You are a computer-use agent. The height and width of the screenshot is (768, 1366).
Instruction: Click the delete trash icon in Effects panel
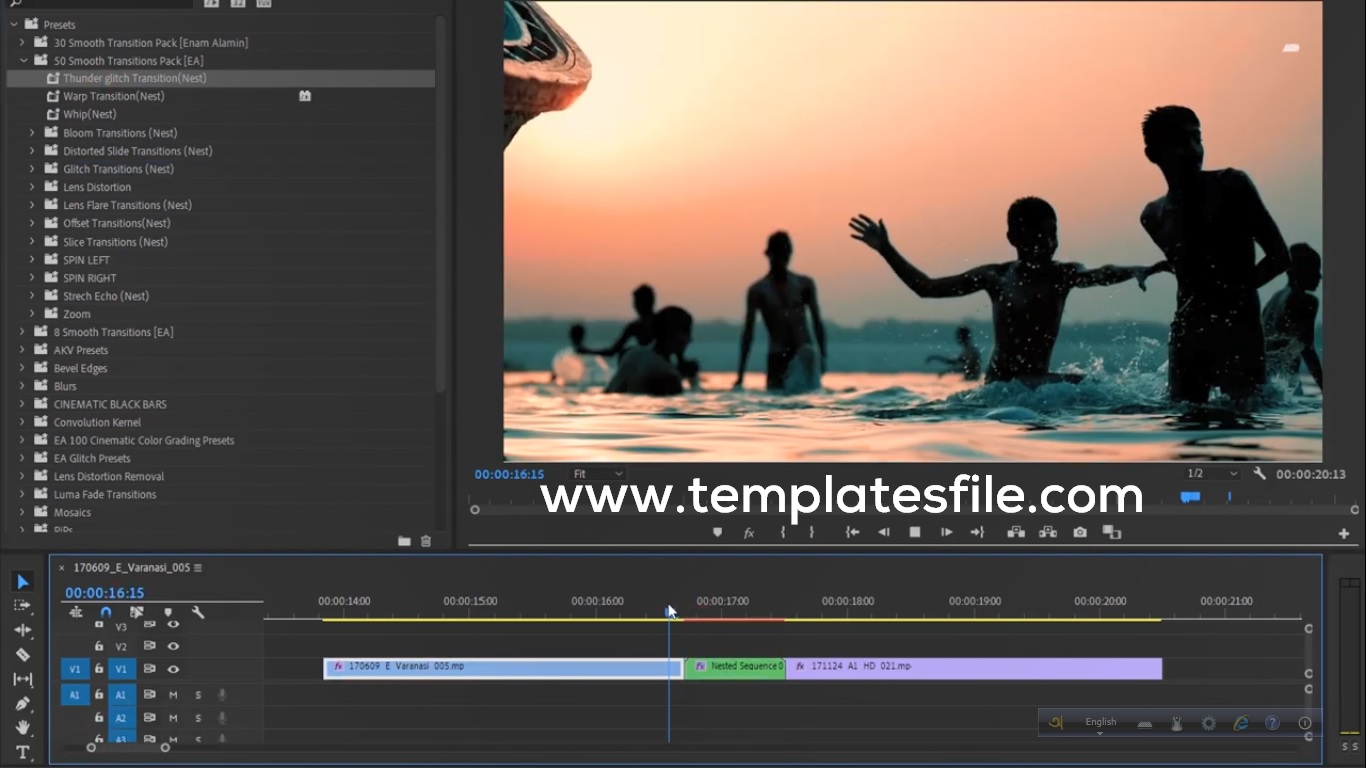tap(426, 541)
